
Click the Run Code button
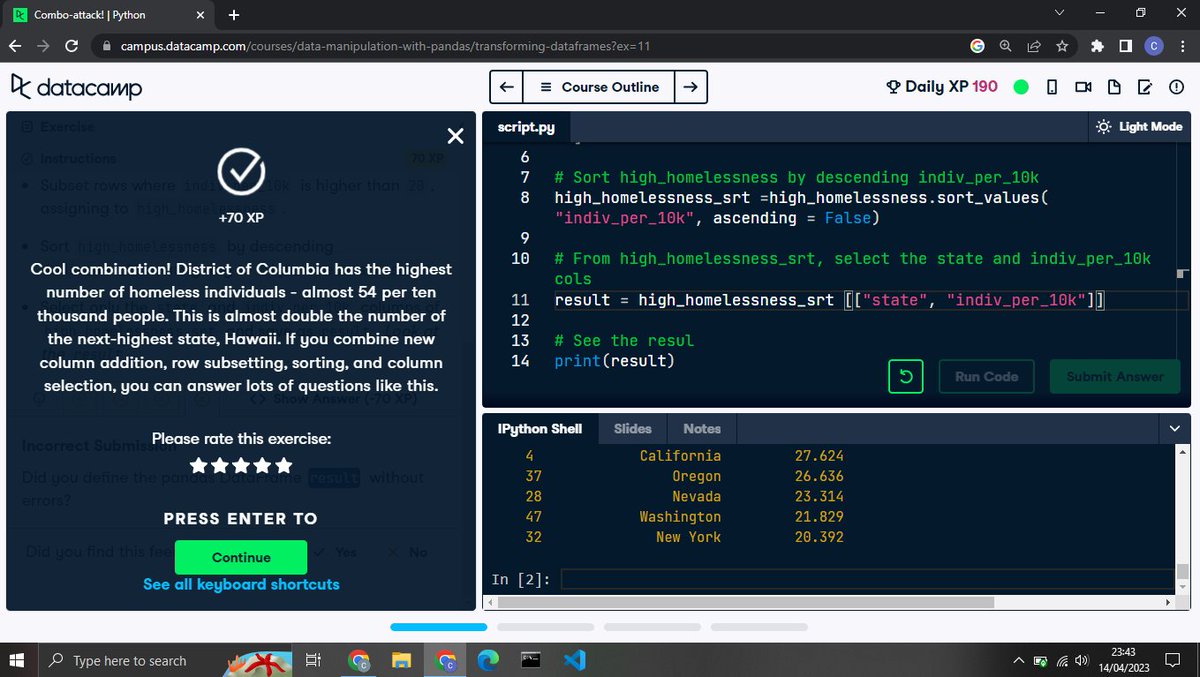tap(986, 377)
